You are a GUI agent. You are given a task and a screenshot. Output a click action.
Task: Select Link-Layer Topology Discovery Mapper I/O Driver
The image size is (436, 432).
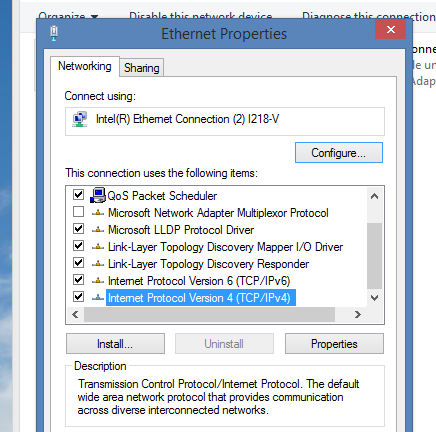click(225, 247)
